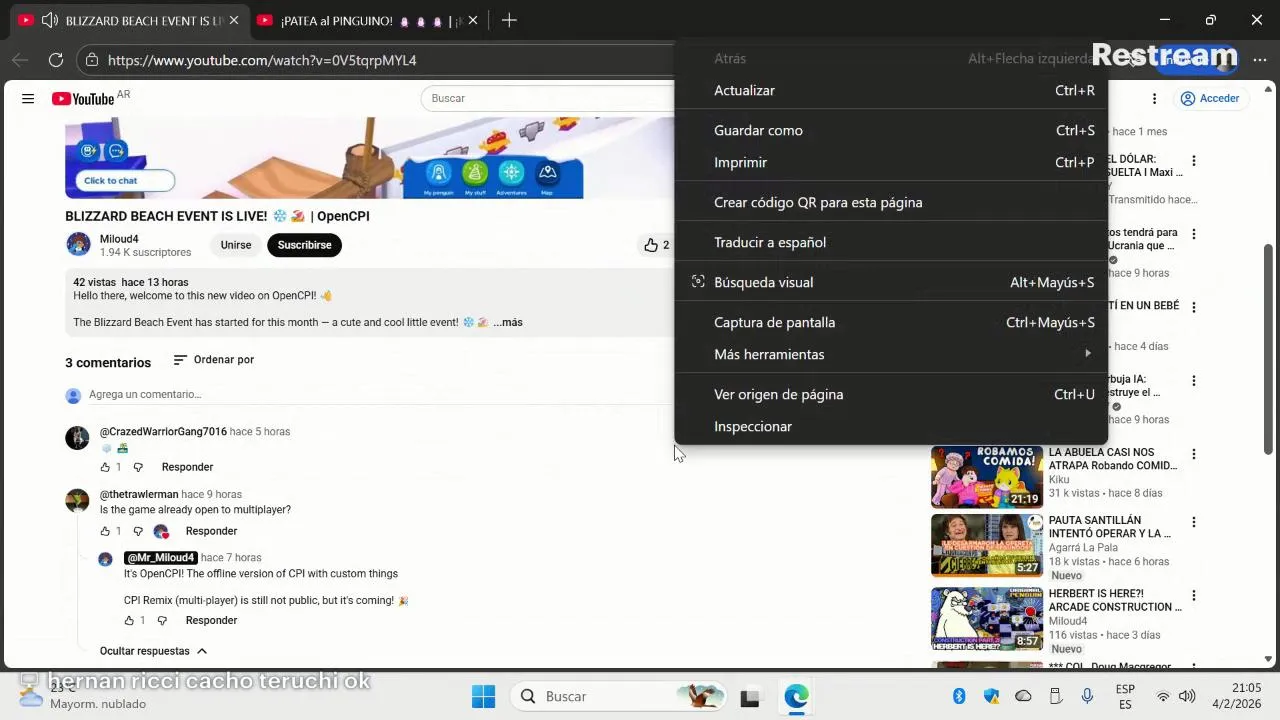Open Edge browser three-dot menu
The height and width of the screenshot is (720, 1280).
[1259, 60]
